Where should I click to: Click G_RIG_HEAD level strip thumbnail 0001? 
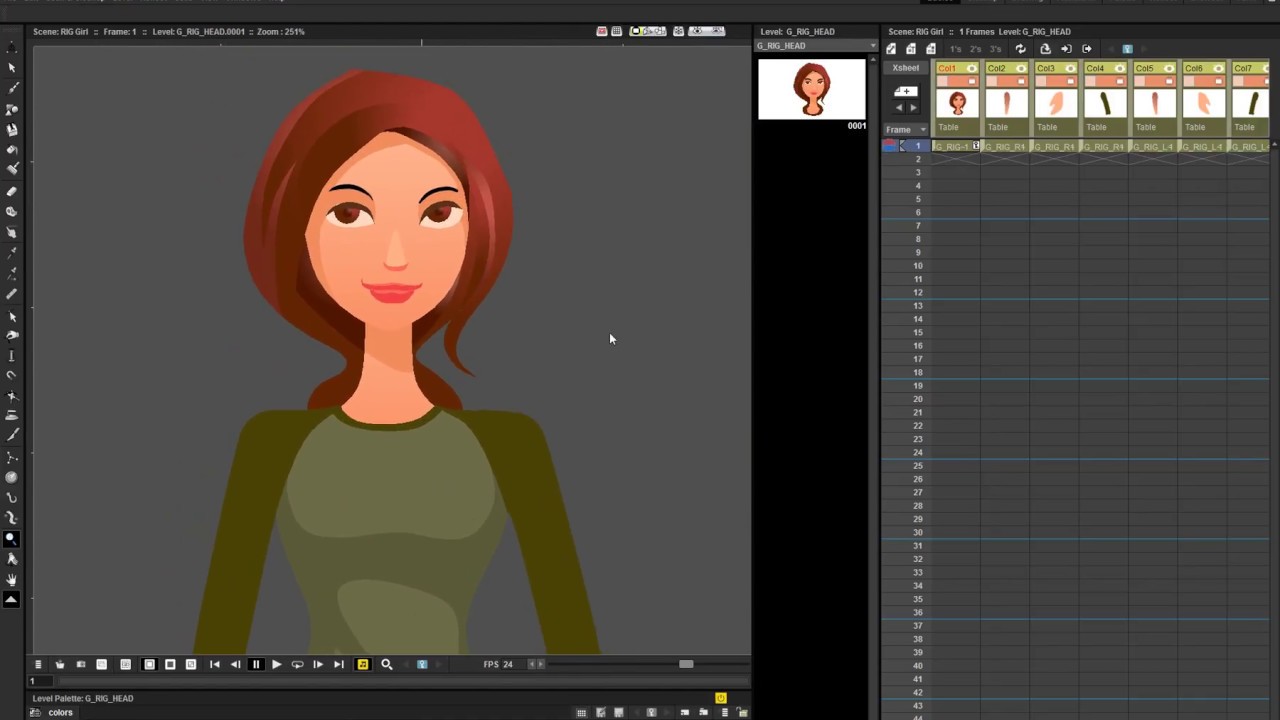(812, 90)
